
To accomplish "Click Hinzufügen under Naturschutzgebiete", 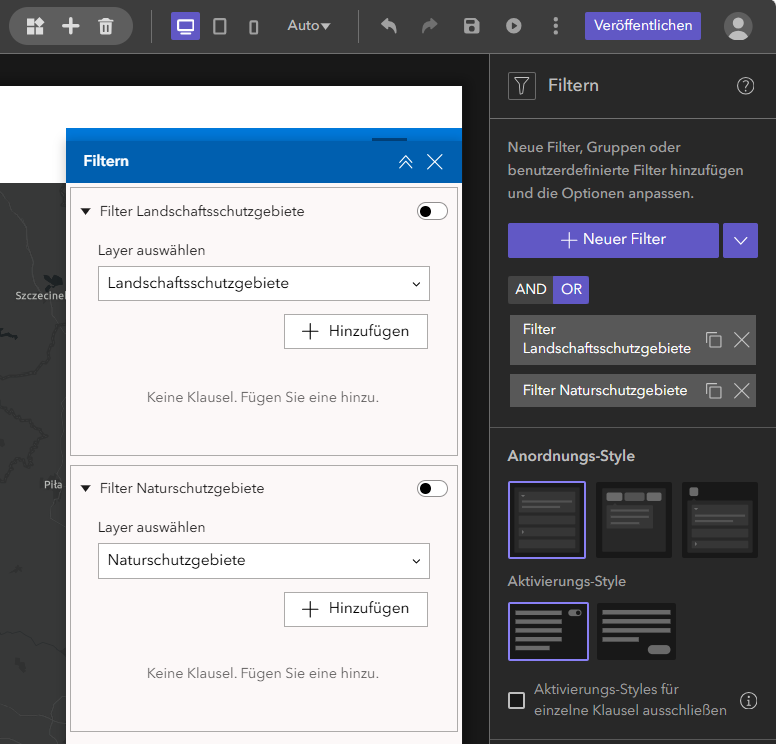I will coord(356,609).
